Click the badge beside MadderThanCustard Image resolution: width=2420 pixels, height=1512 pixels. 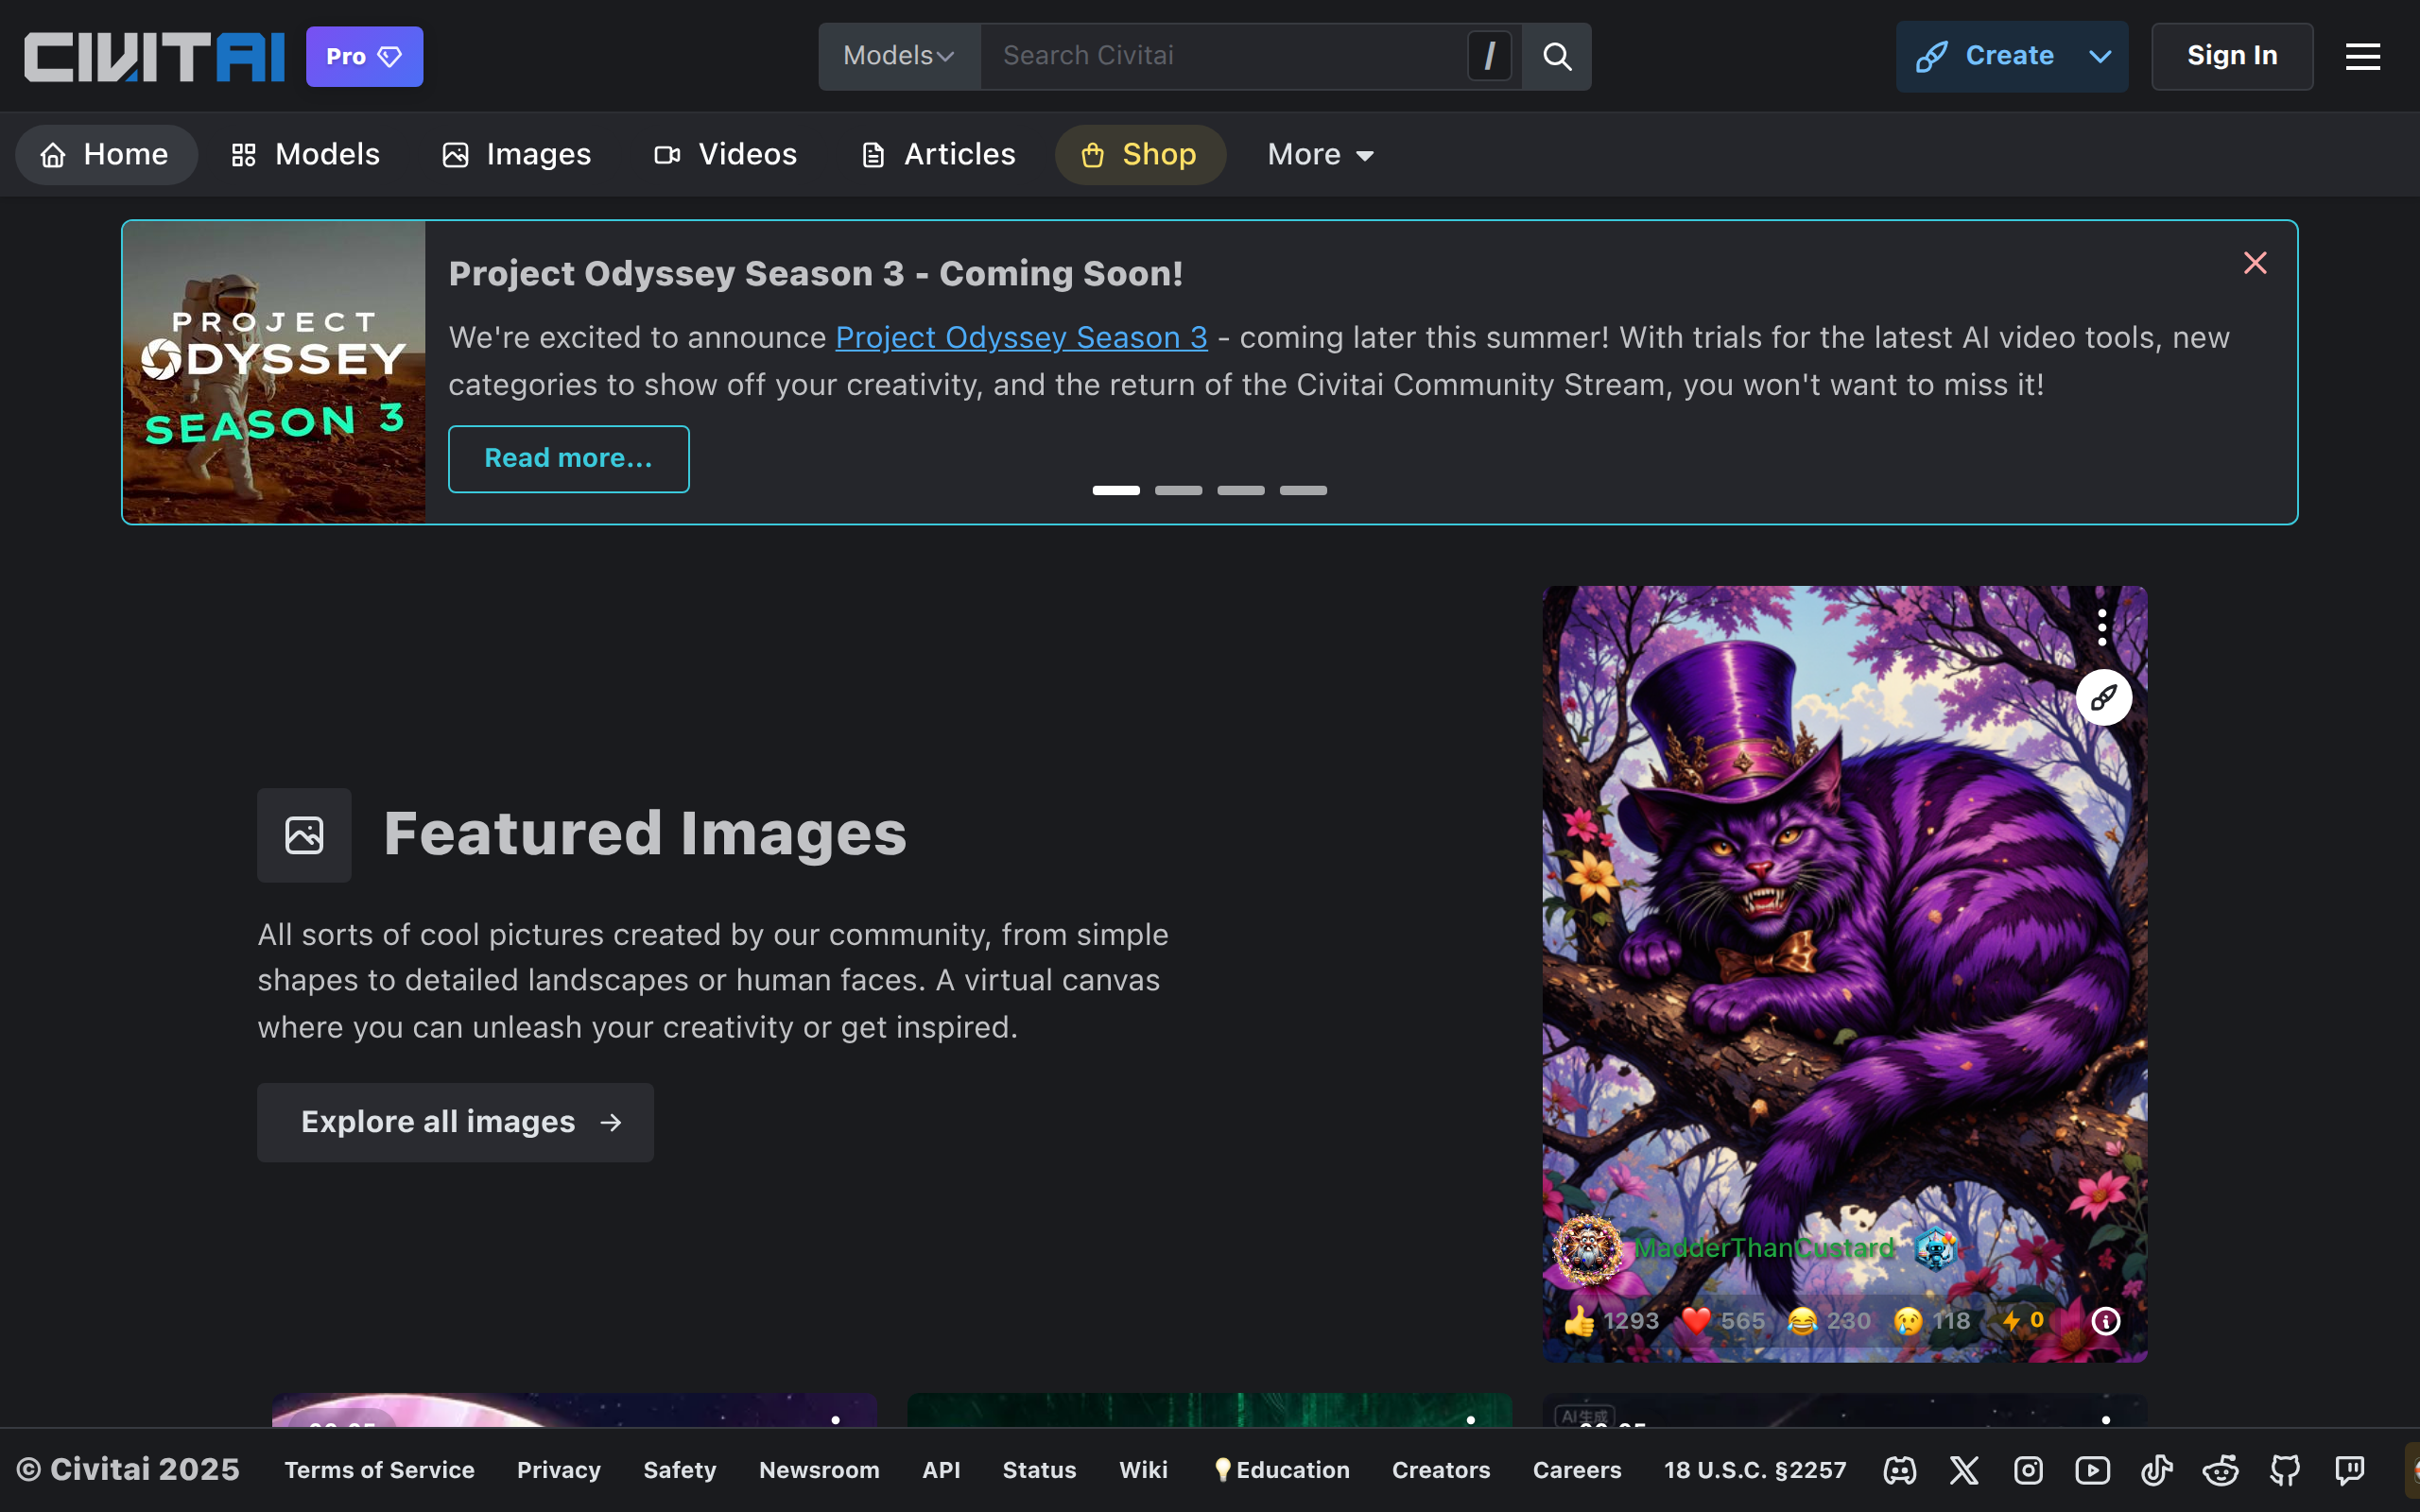[x=1934, y=1248]
